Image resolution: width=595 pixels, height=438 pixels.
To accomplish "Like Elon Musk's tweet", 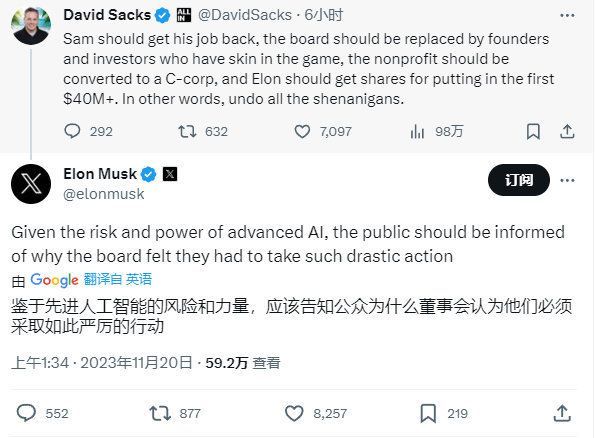I will [294, 413].
